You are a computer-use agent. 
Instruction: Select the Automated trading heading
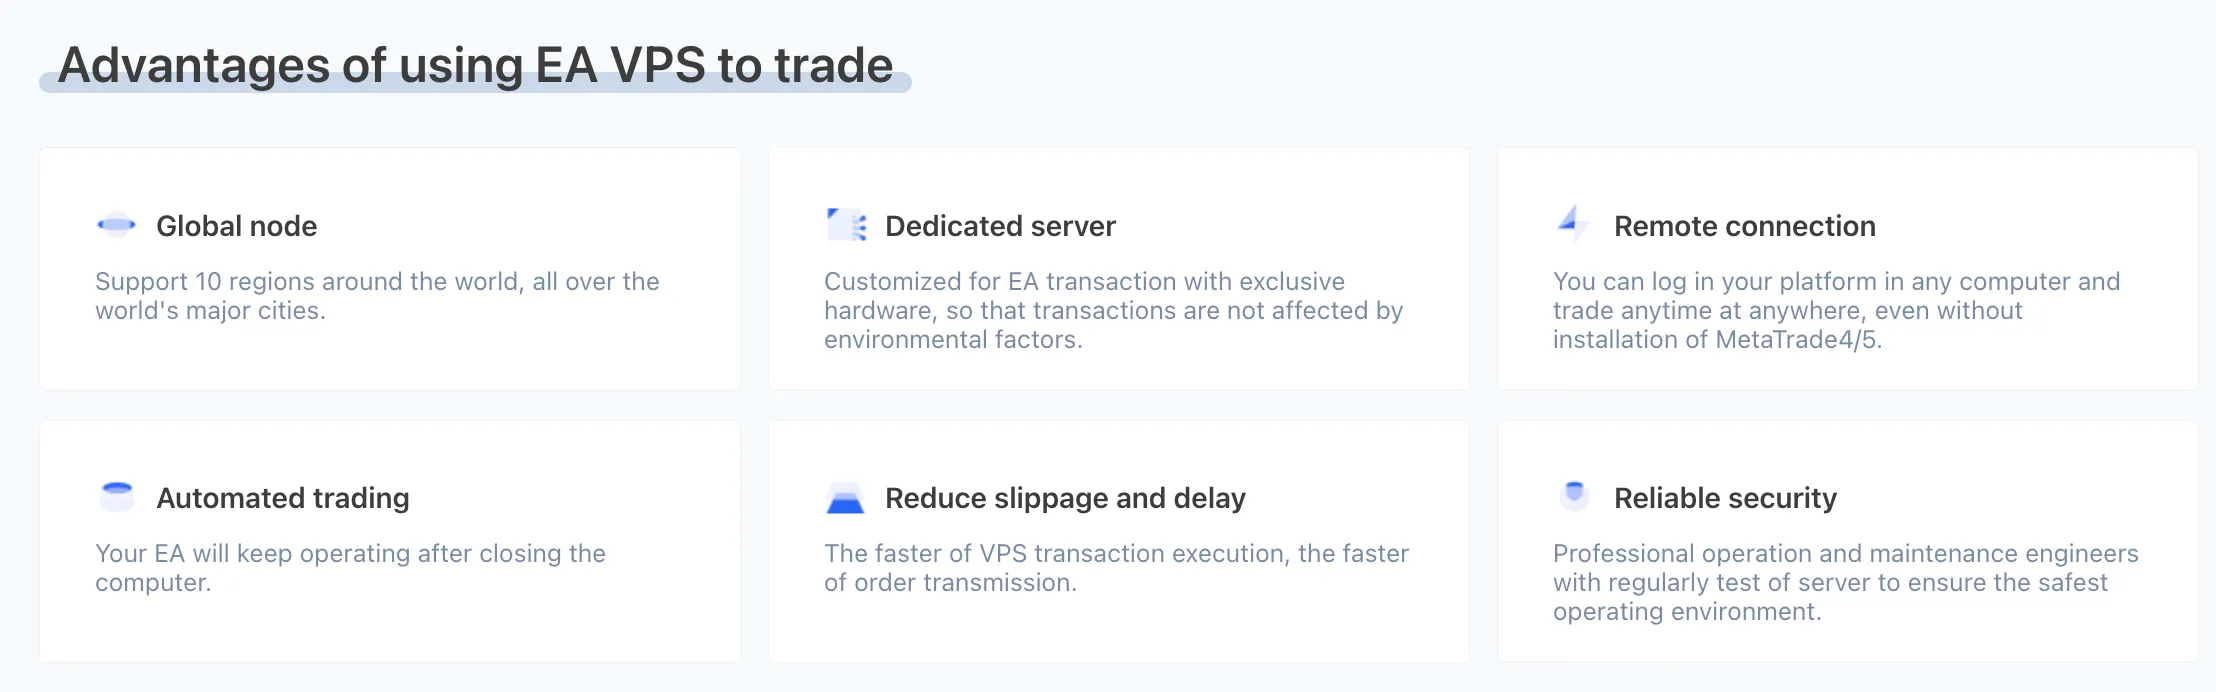(x=283, y=498)
